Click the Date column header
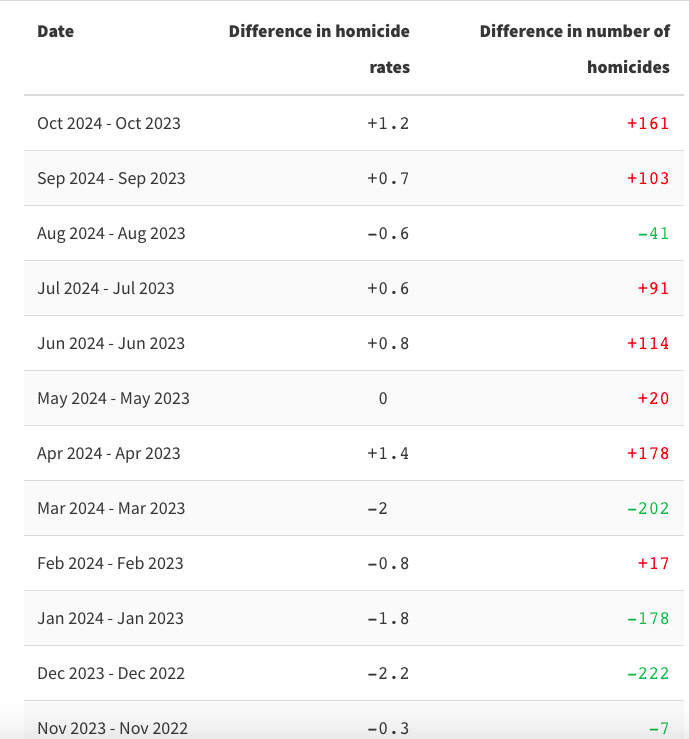 coord(56,31)
